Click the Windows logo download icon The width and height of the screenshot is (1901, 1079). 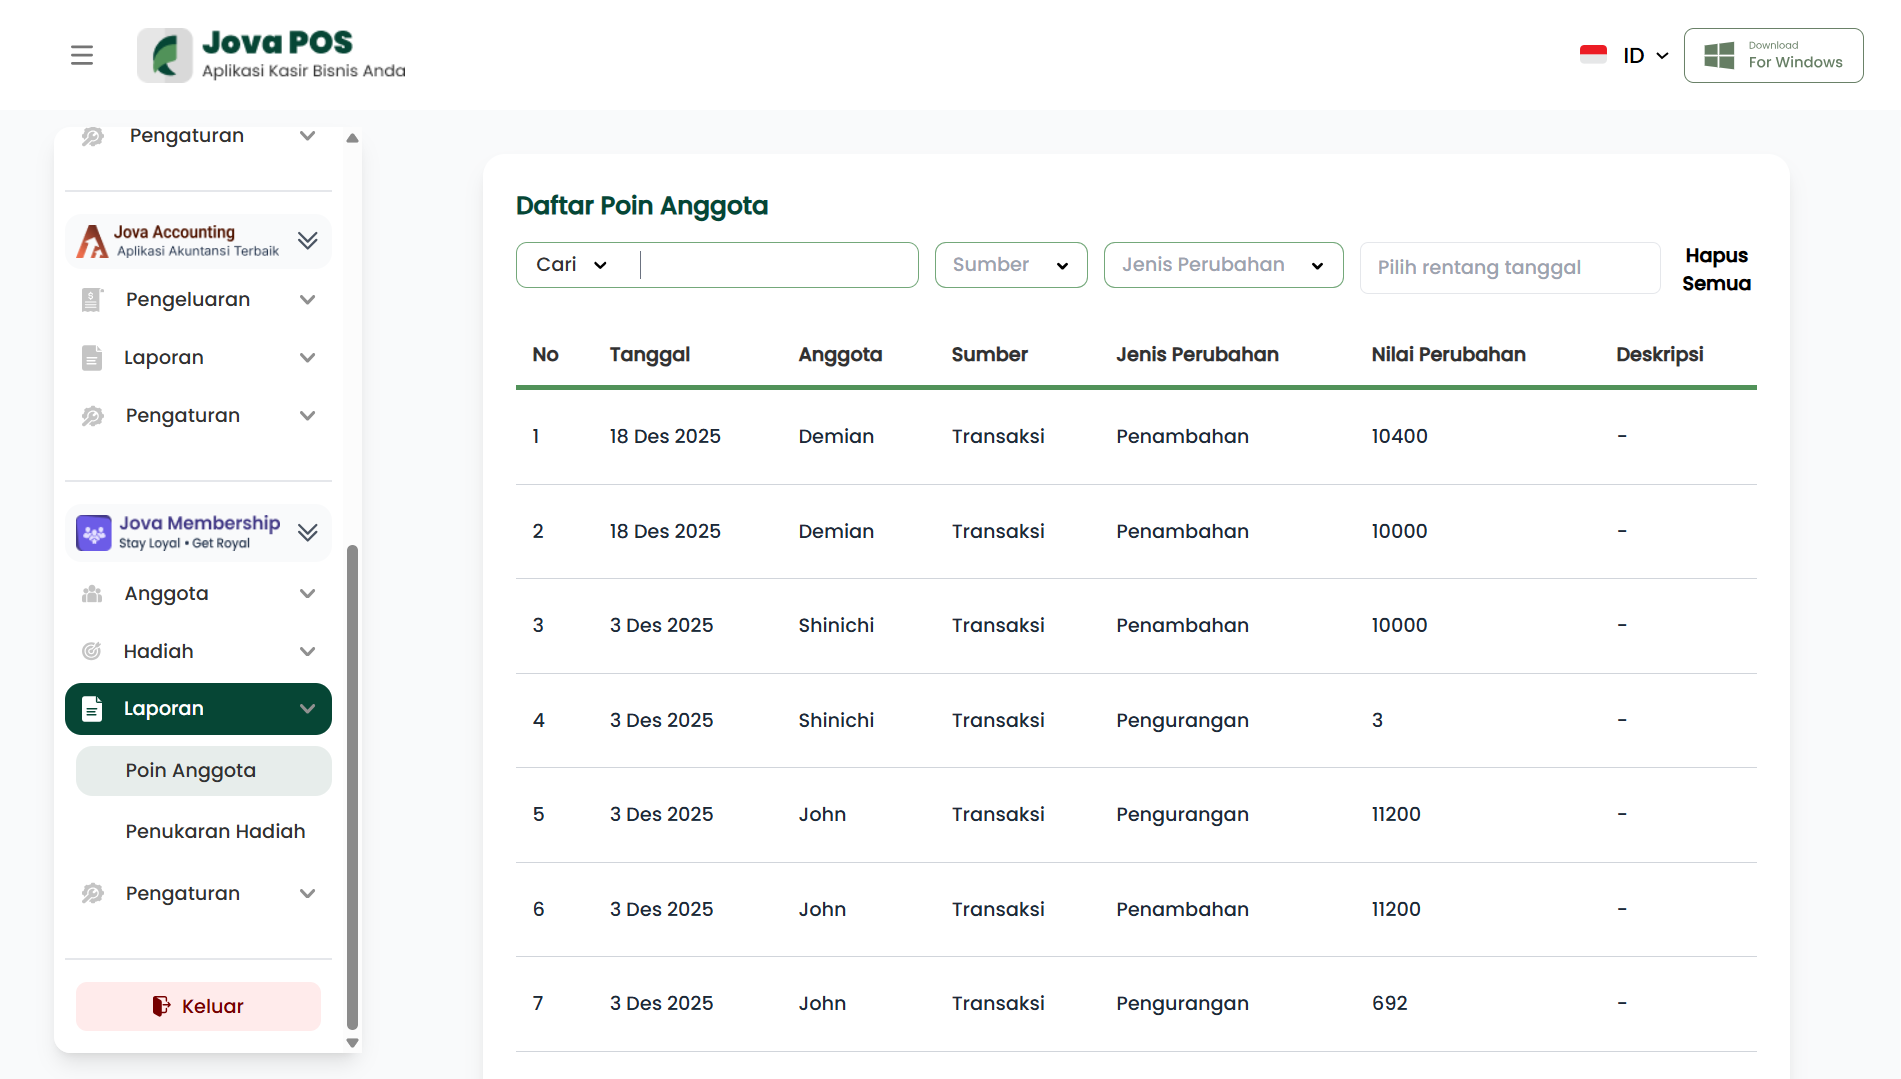[1719, 55]
